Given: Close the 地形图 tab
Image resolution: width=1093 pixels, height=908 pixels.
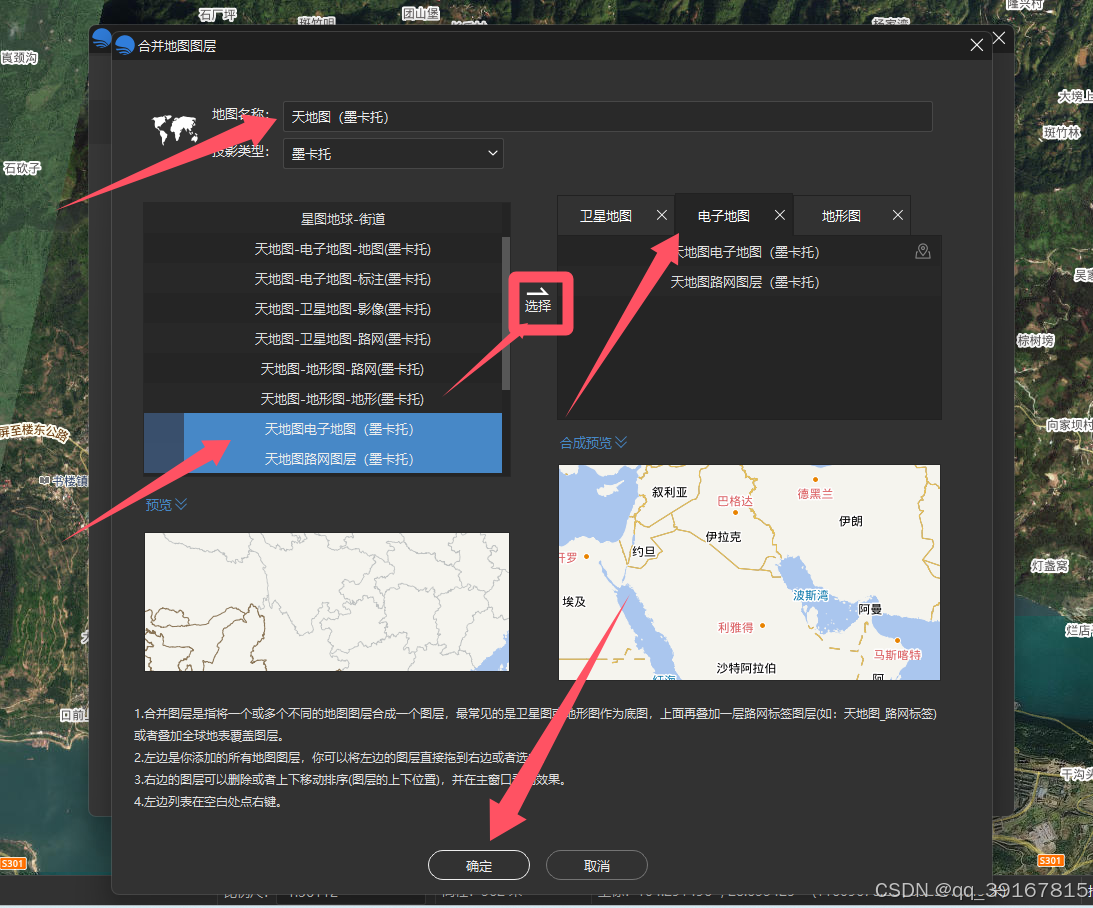Looking at the screenshot, I should coord(897,215).
